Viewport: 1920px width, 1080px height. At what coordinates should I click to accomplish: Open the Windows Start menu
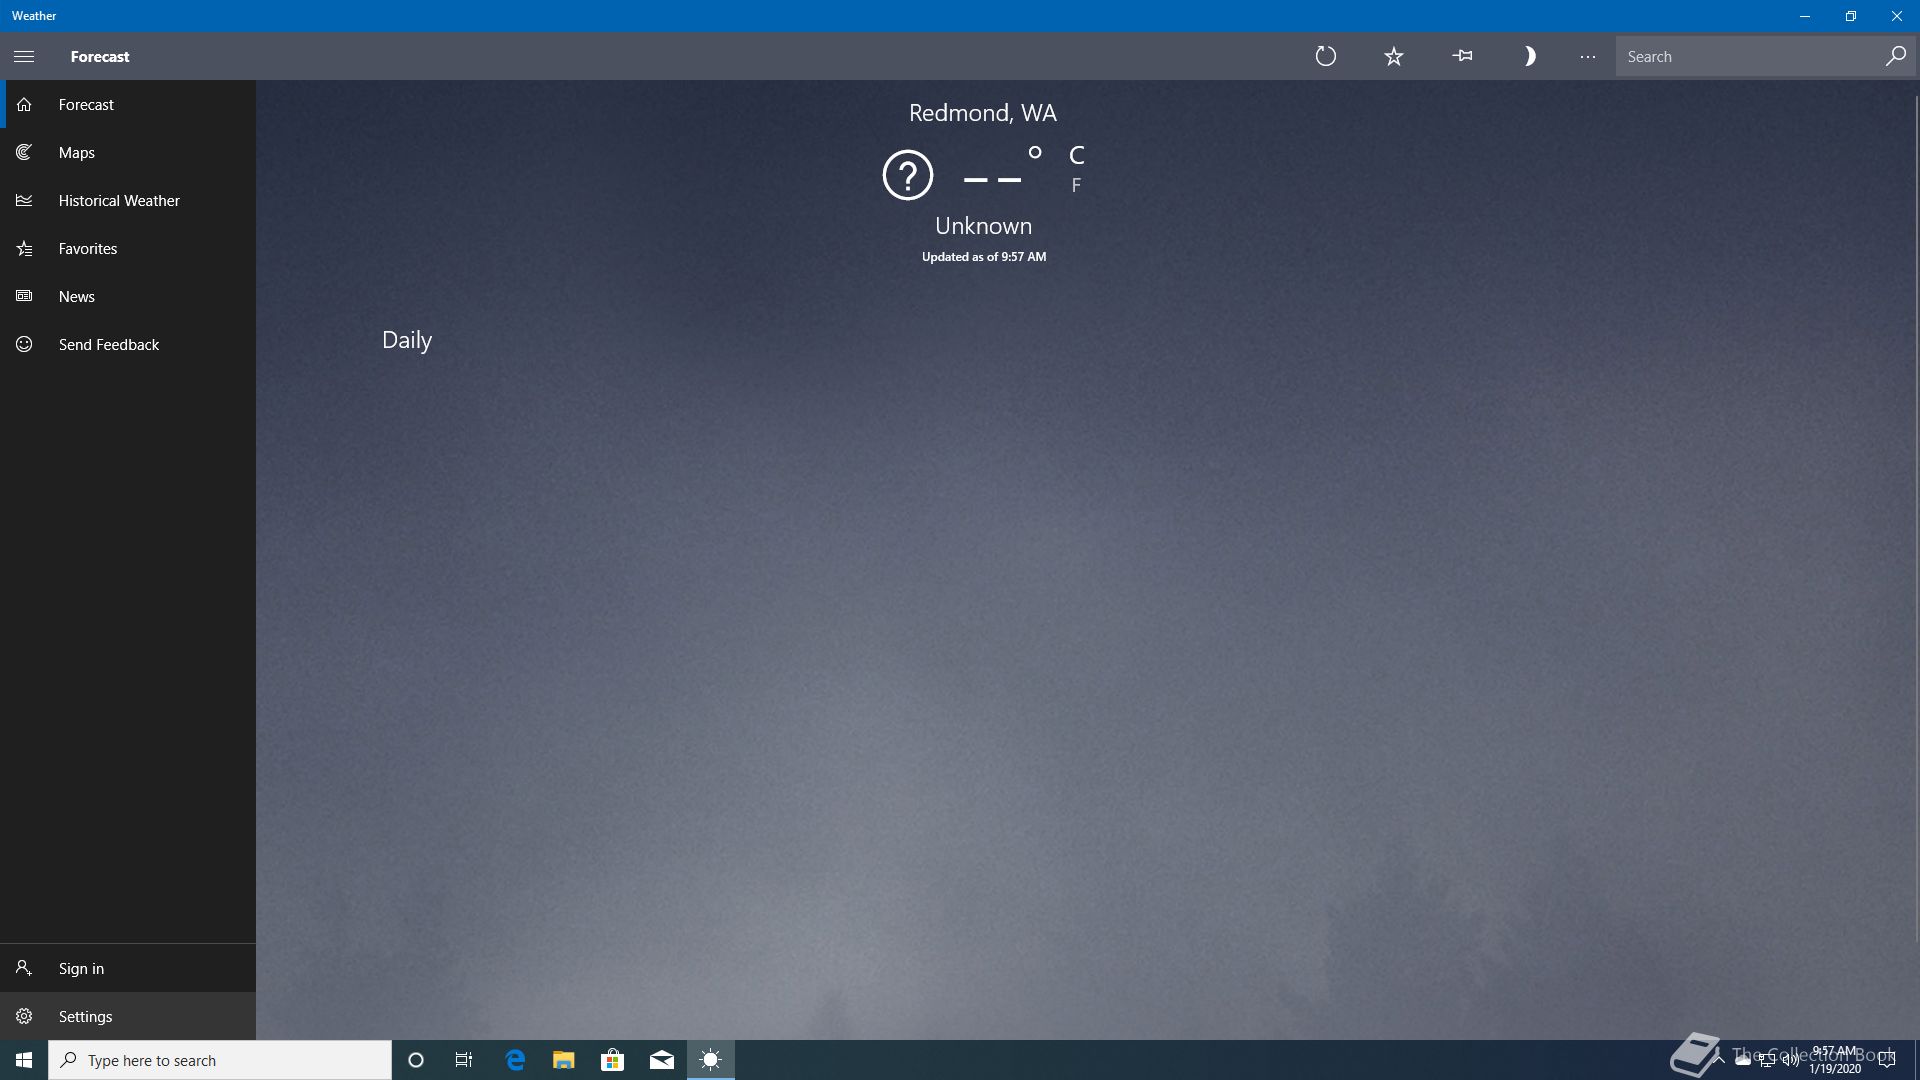tap(24, 1060)
